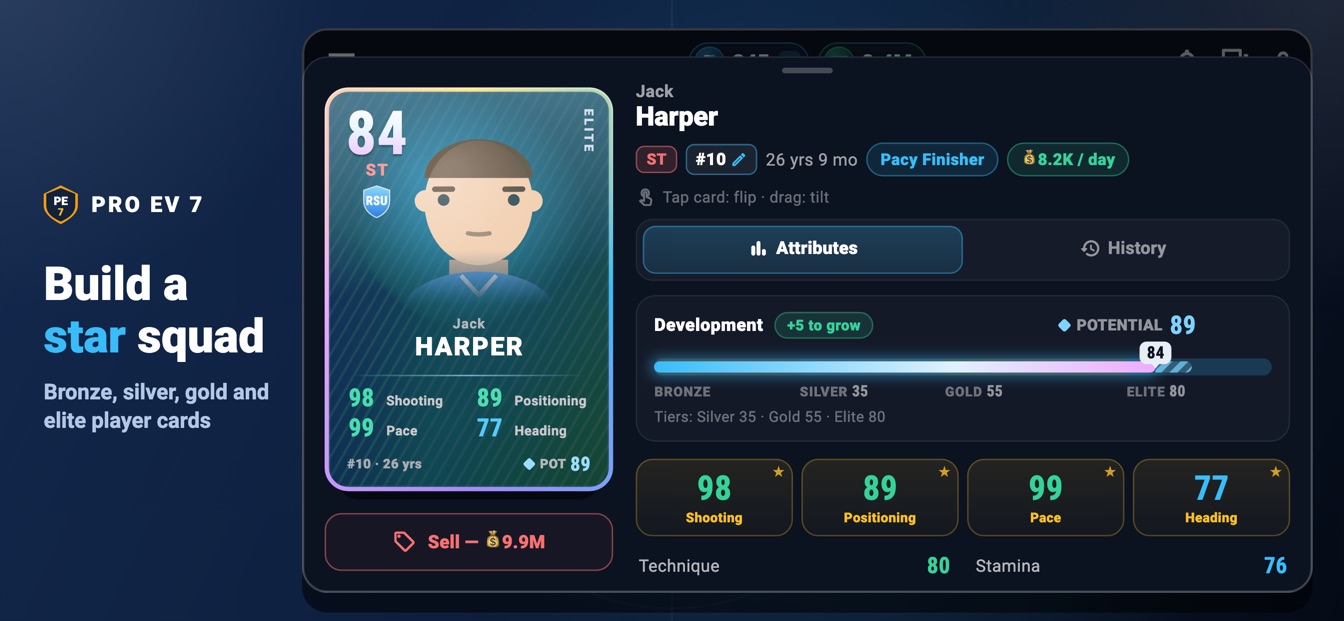Image resolution: width=1344 pixels, height=621 pixels.
Task: Open the History tab
Action: (x=1124, y=248)
